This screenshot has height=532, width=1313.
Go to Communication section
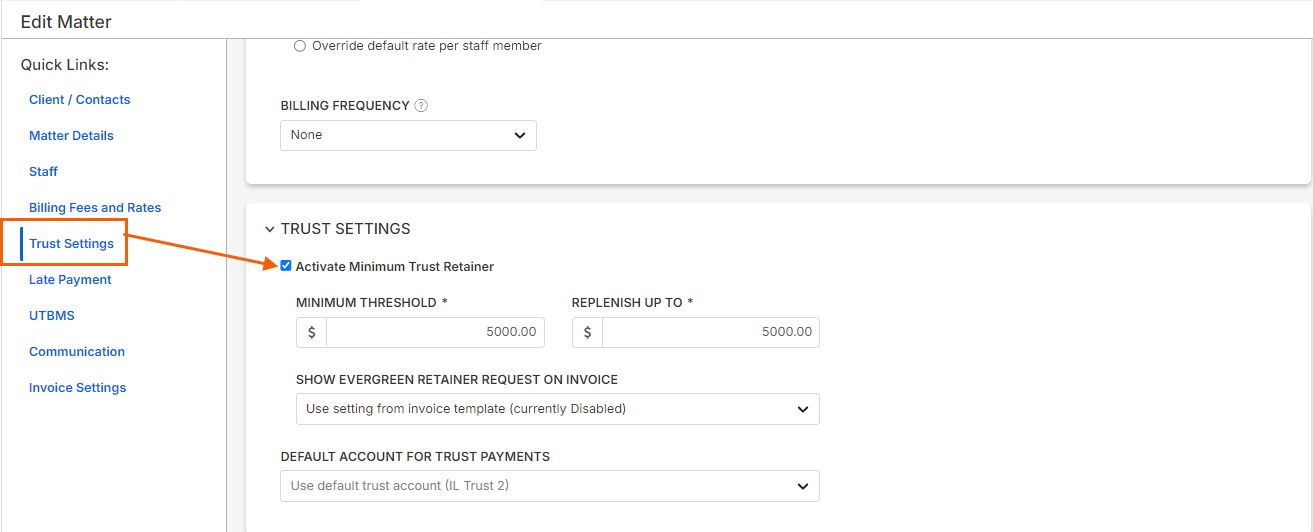pyautogui.click(x=77, y=352)
